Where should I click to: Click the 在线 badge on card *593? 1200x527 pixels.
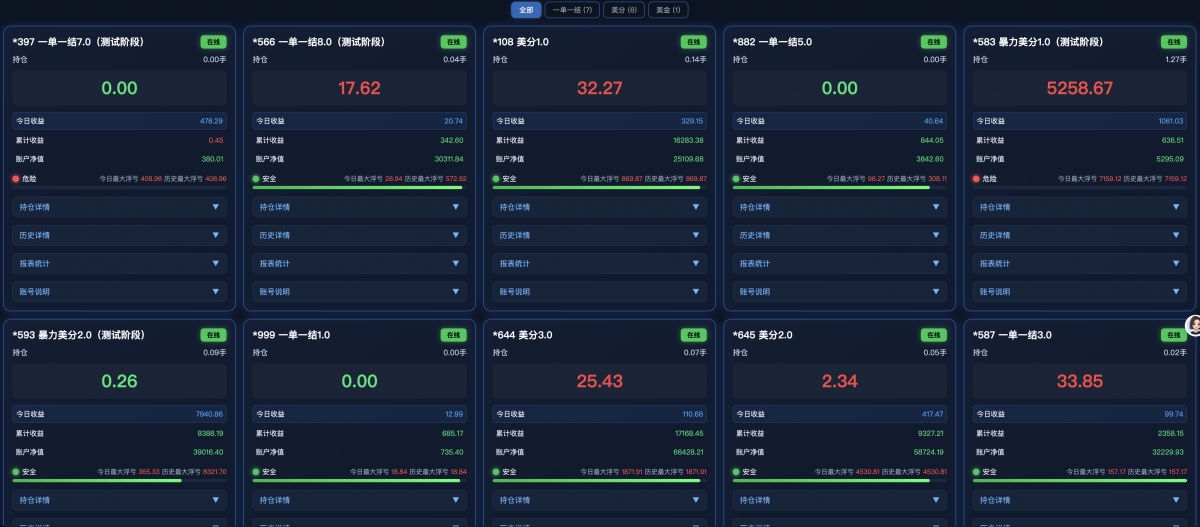214,335
